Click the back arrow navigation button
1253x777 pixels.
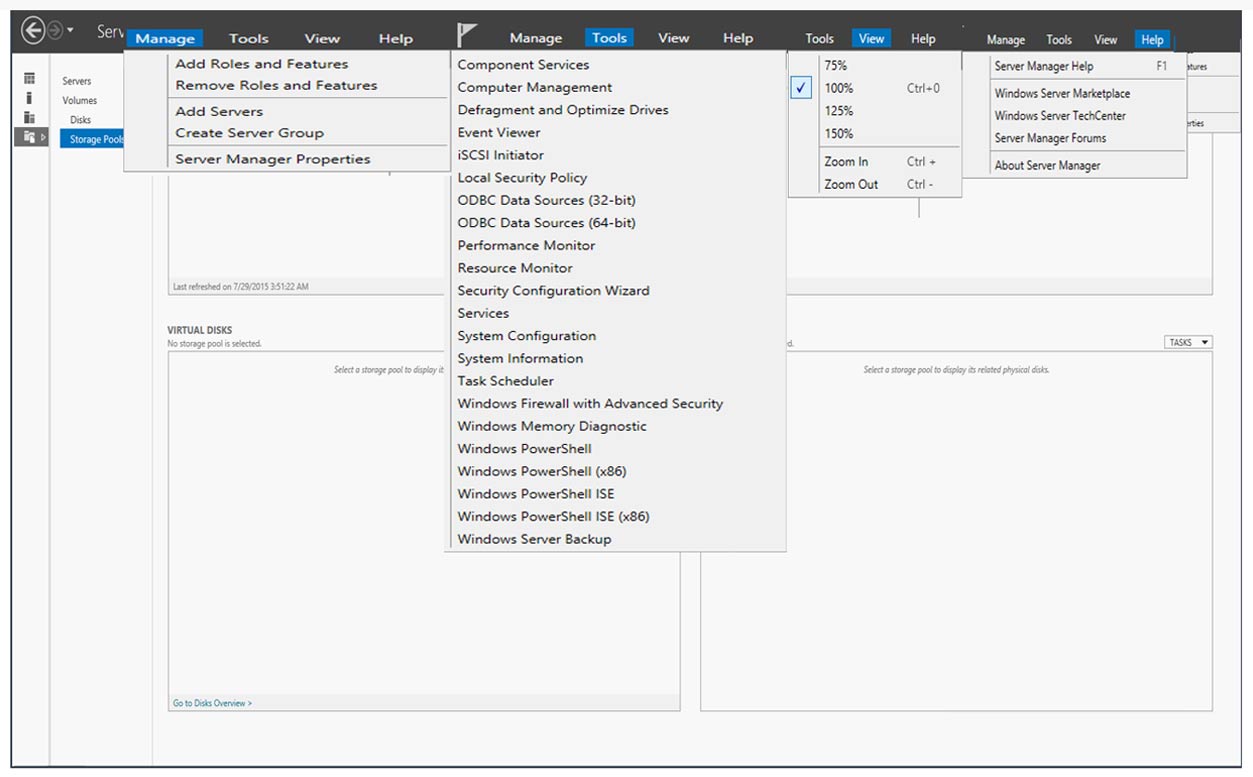pos(33,31)
